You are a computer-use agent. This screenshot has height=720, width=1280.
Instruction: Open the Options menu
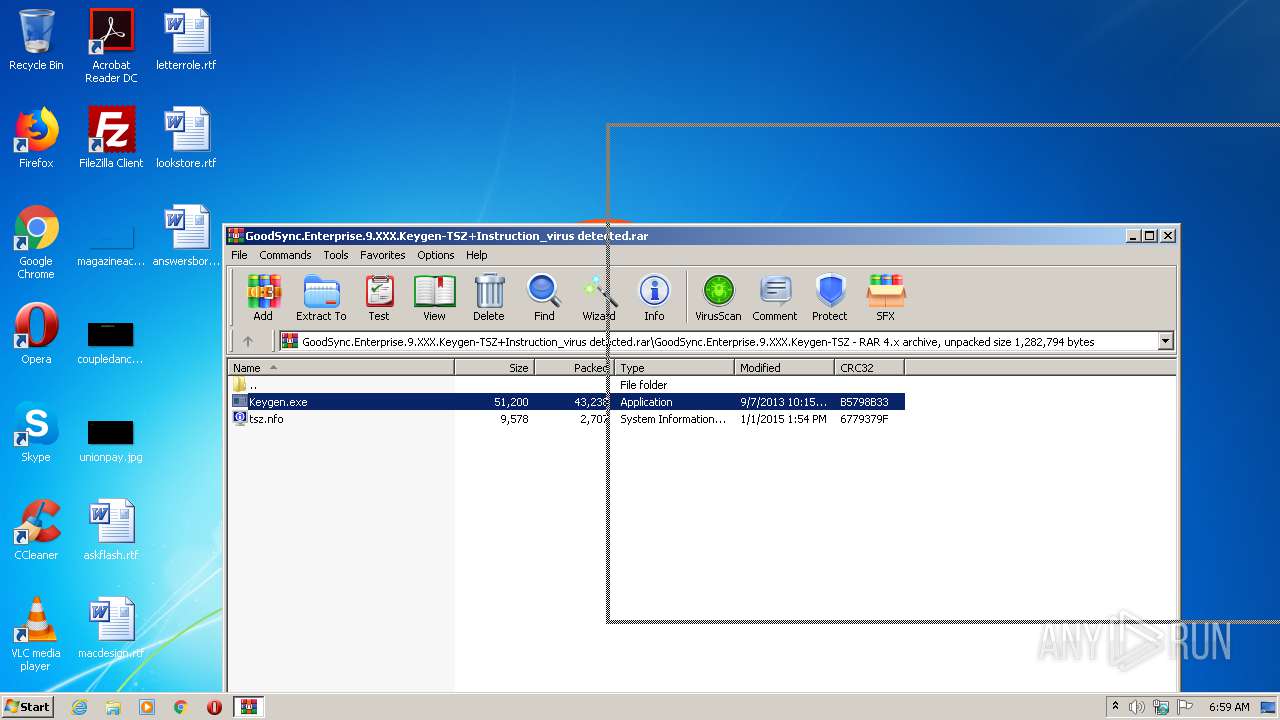[436, 255]
